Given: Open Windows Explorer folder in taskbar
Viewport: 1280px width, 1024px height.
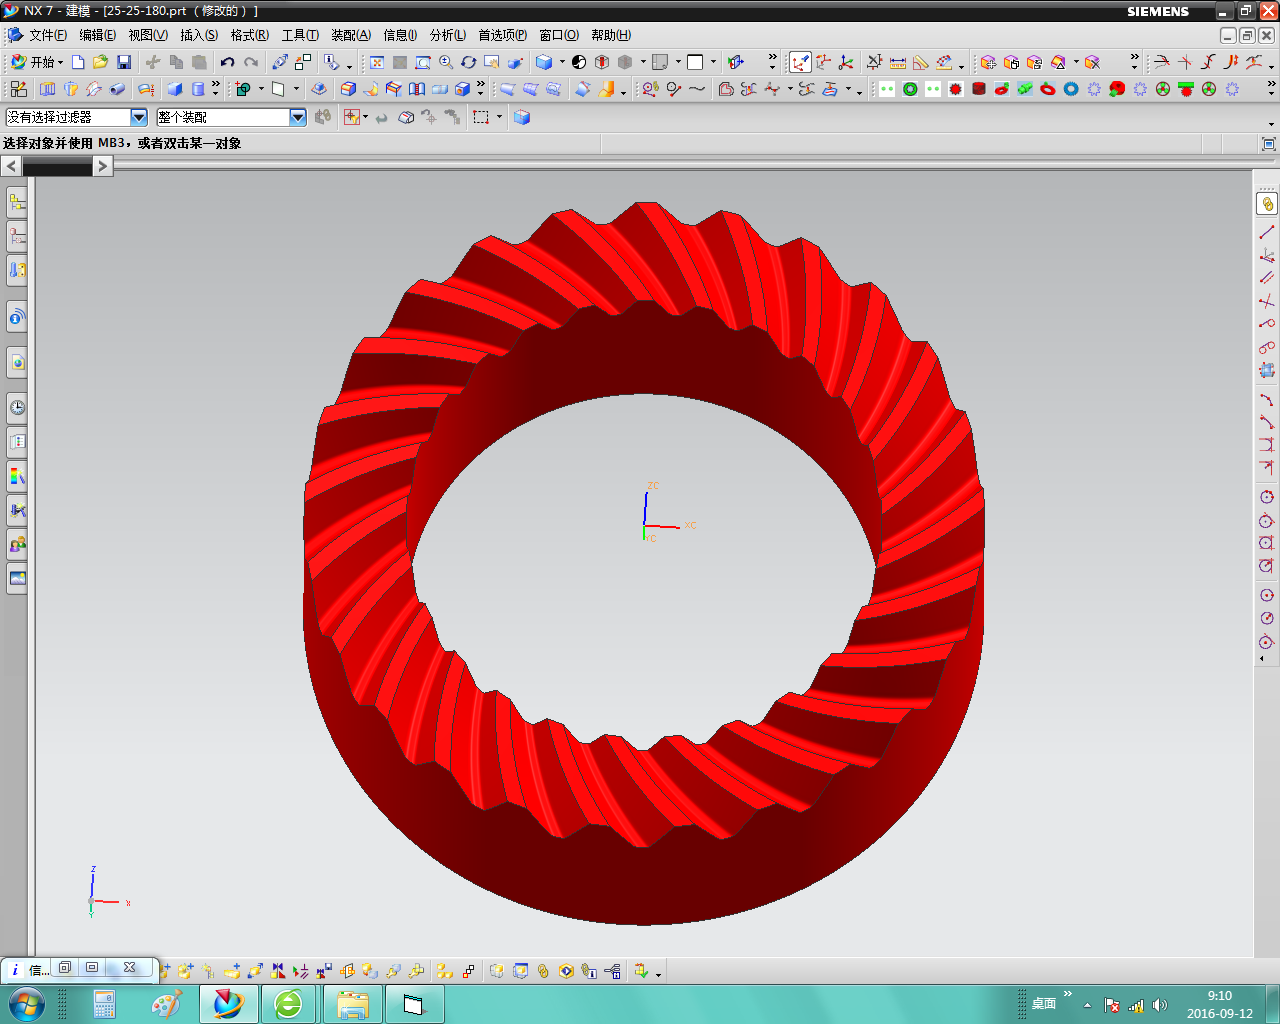Looking at the screenshot, I should (352, 1004).
